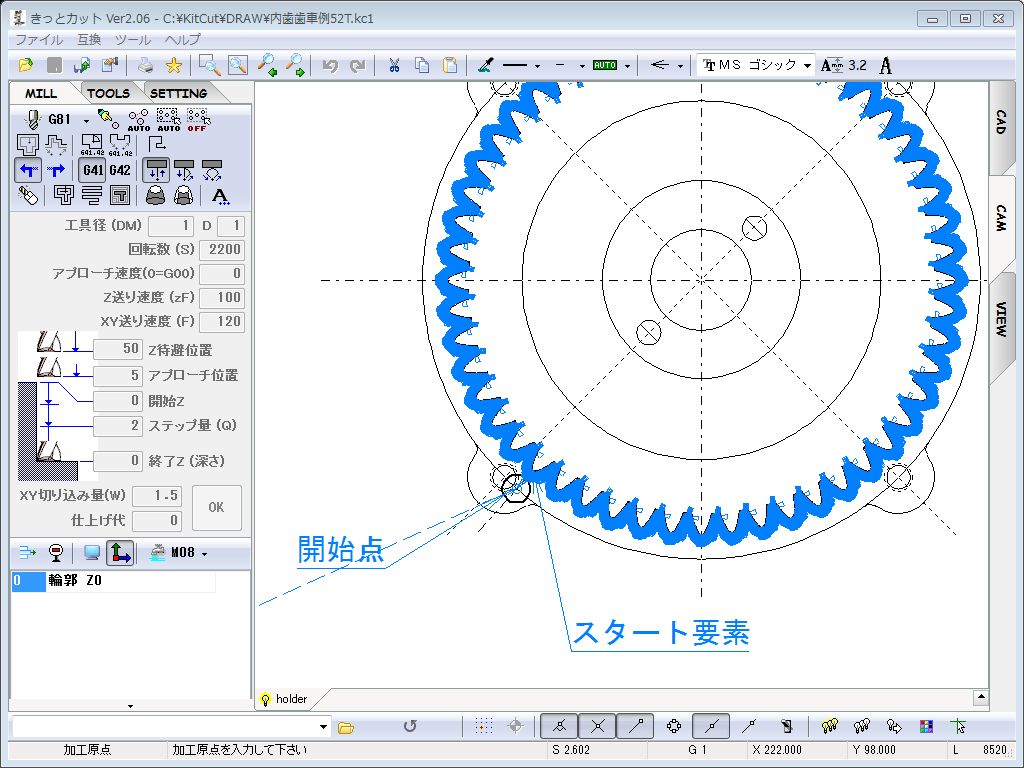Click the printer icon in the toolbar

(x=146, y=65)
